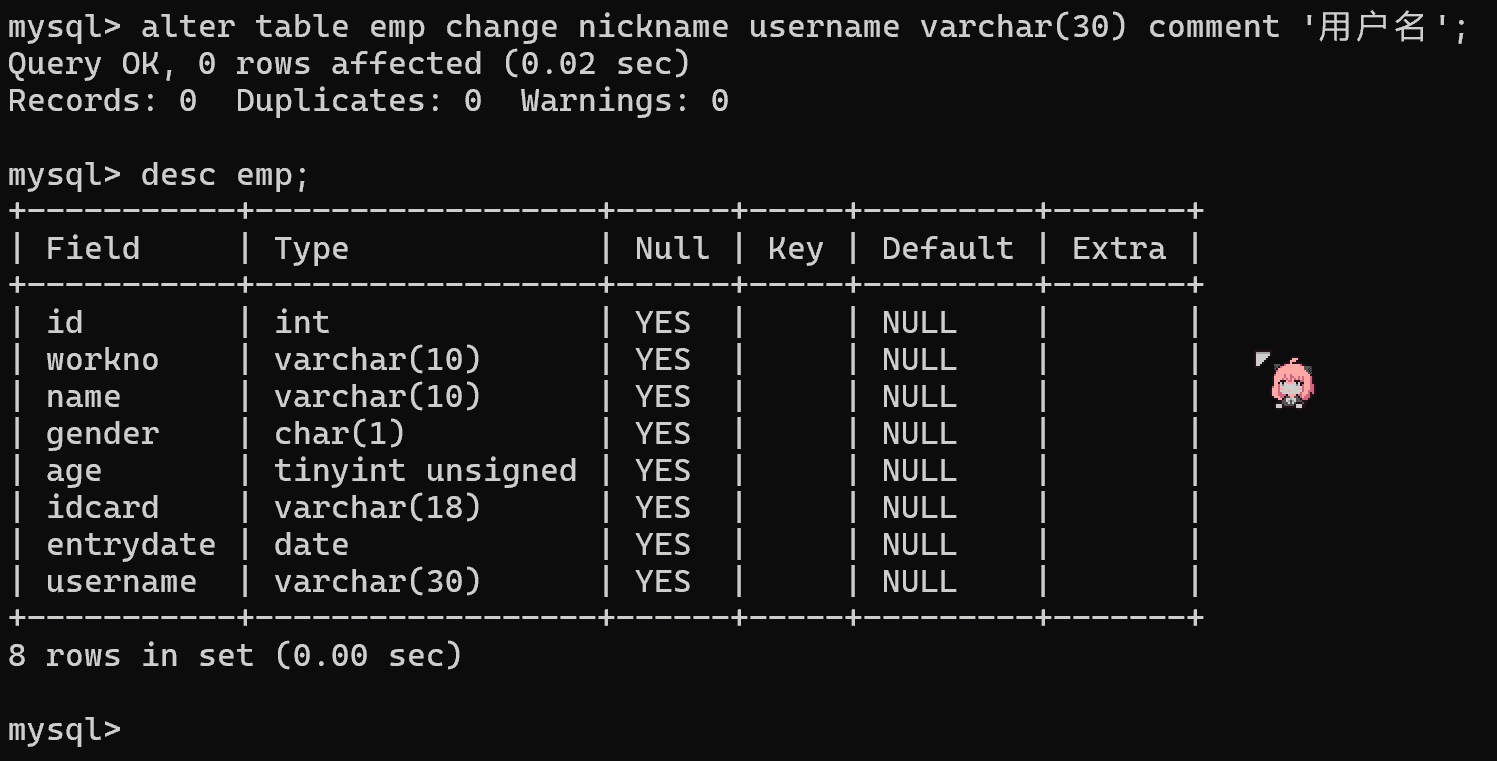The width and height of the screenshot is (1497, 761).
Task: Click the Query OK result line
Action: pyautogui.click(x=349, y=64)
